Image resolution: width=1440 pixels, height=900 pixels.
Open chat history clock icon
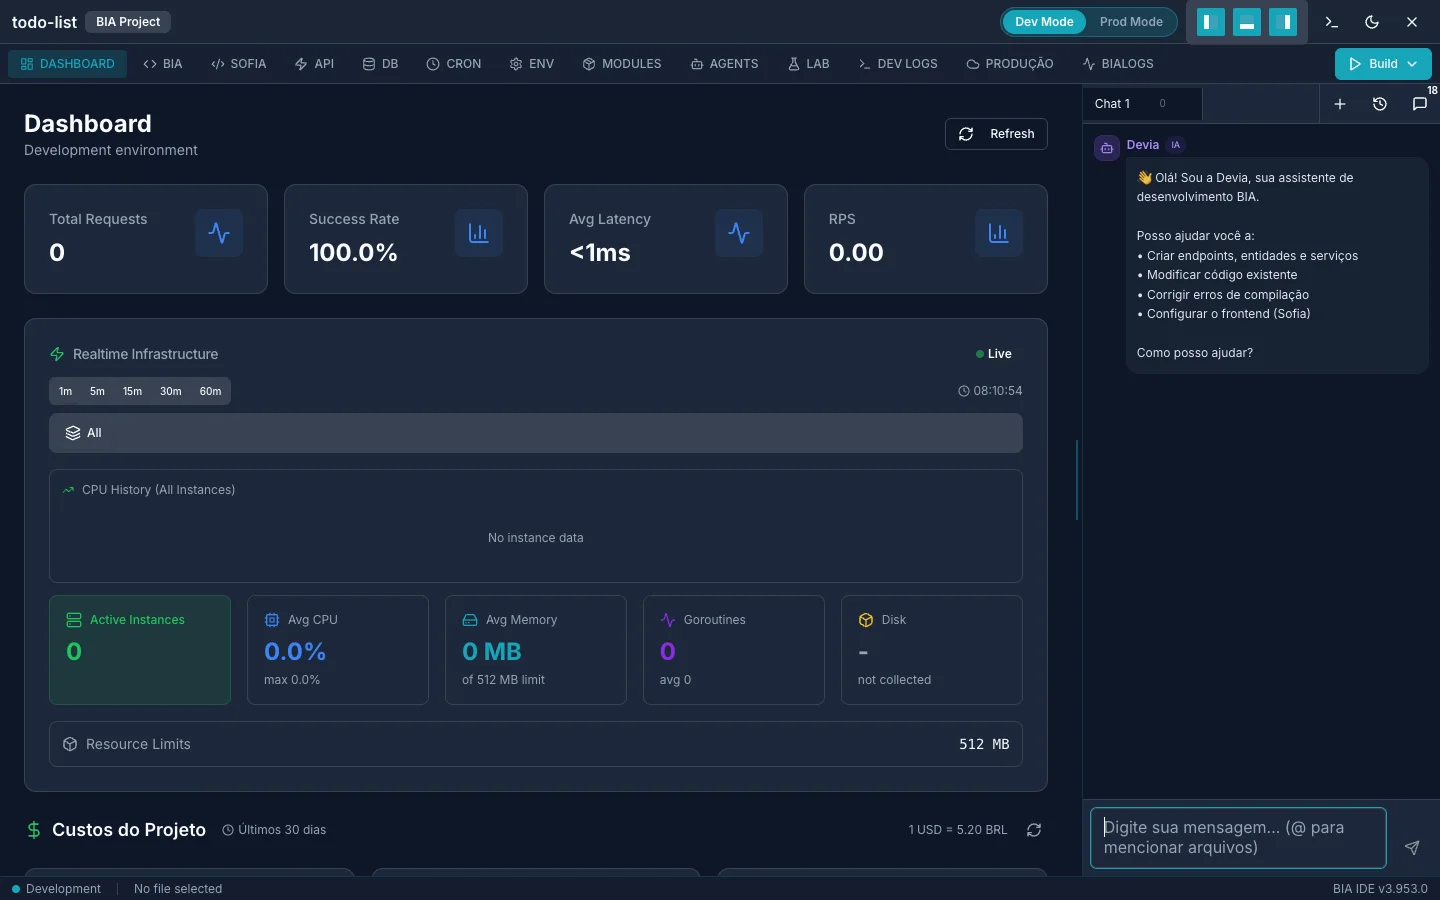pos(1380,104)
